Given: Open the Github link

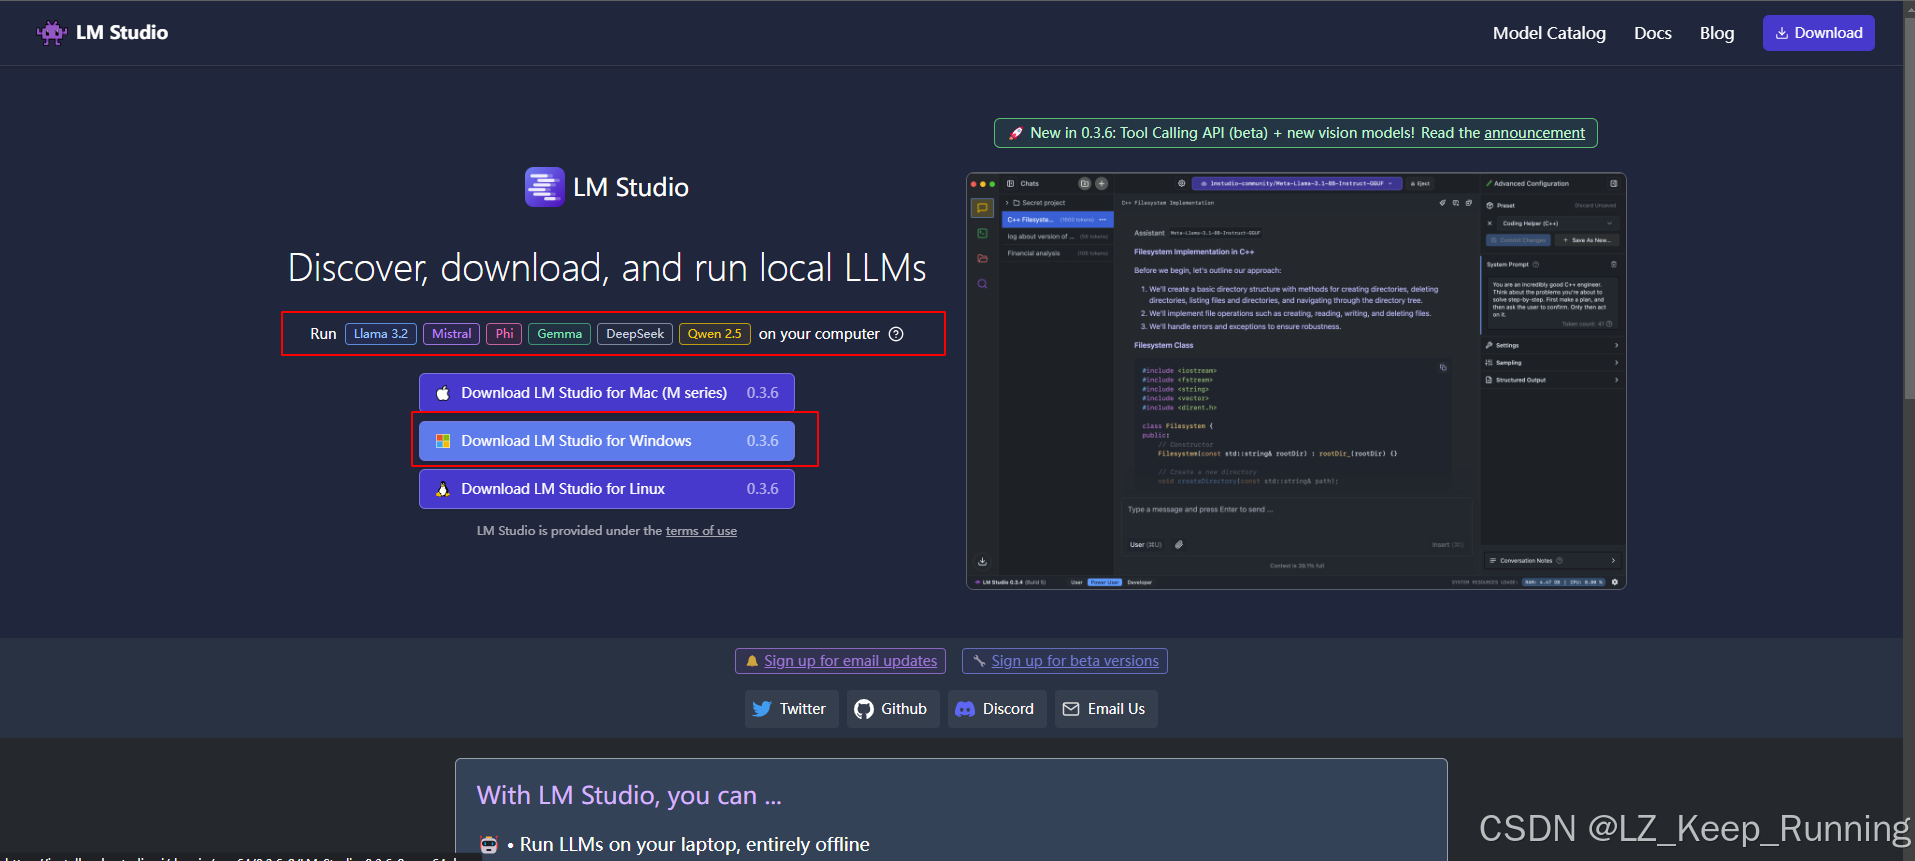Looking at the screenshot, I should pyautogui.click(x=892, y=709).
